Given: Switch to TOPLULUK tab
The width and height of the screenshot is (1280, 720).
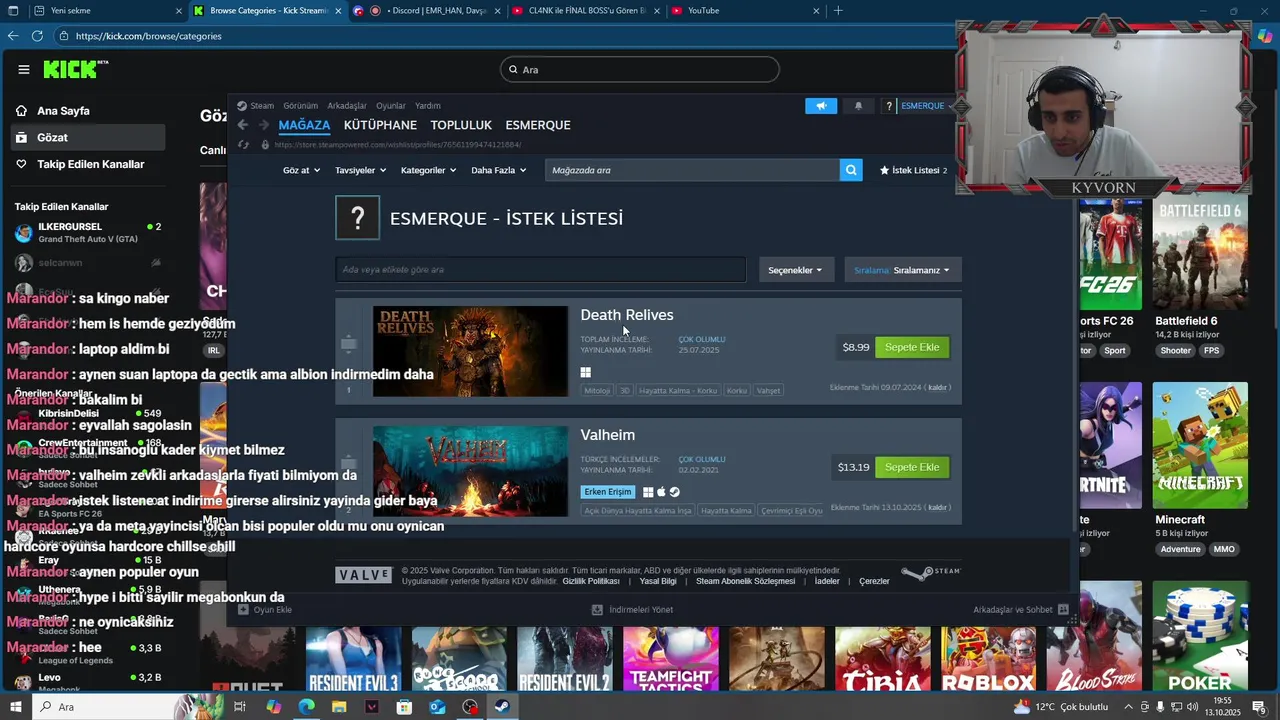Looking at the screenshot, I should [461, 125].
